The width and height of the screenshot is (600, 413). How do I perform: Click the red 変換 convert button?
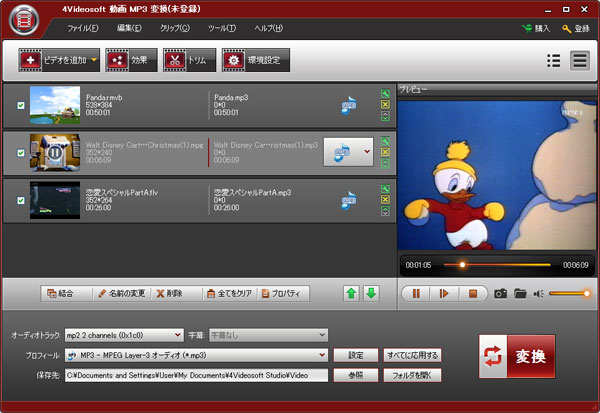pyautogui.click(x=517, y=356)
